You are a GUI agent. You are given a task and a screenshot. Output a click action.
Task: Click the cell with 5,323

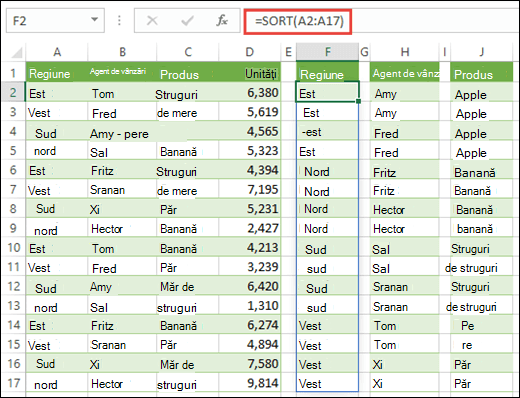click(x=250, y=150)
